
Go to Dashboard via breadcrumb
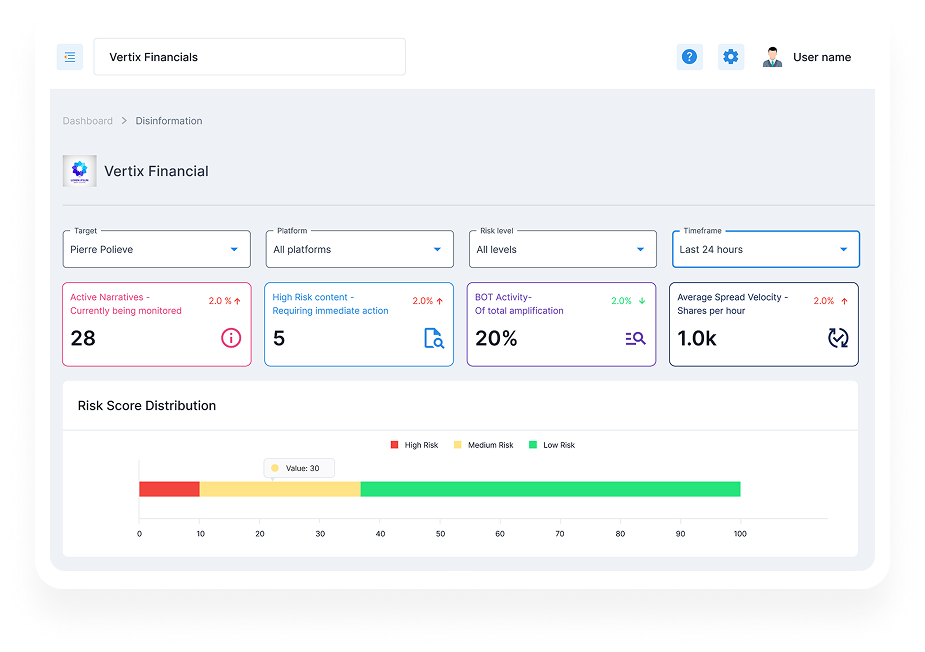coord(87,121)
